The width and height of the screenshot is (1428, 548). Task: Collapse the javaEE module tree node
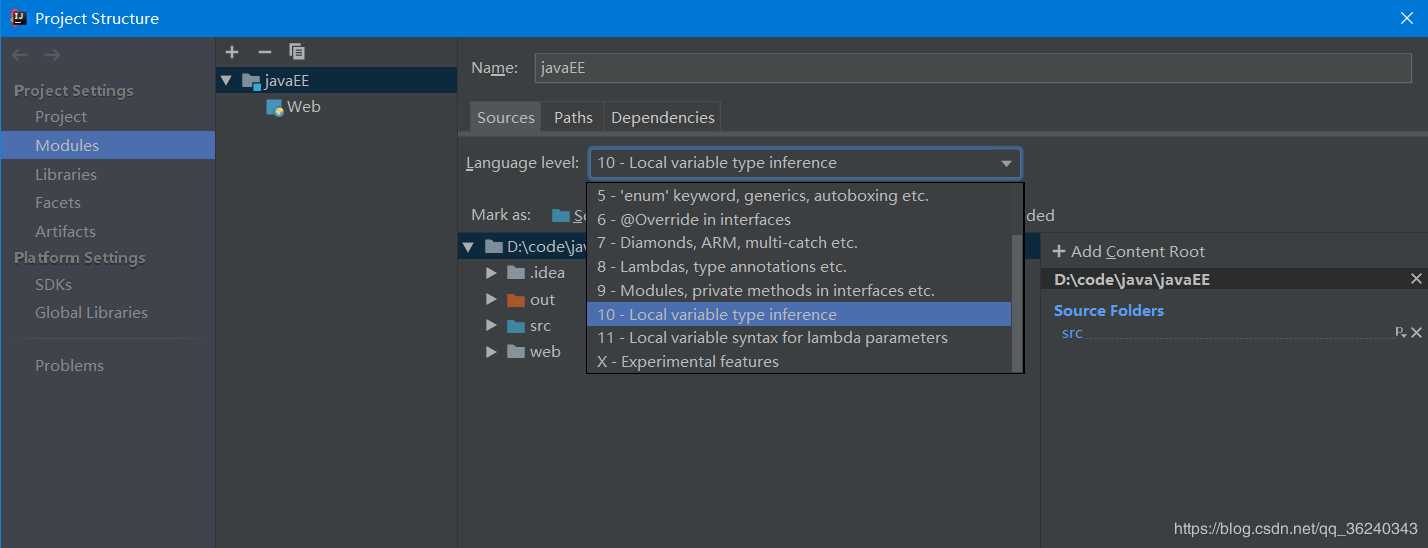tap(226, 80)
